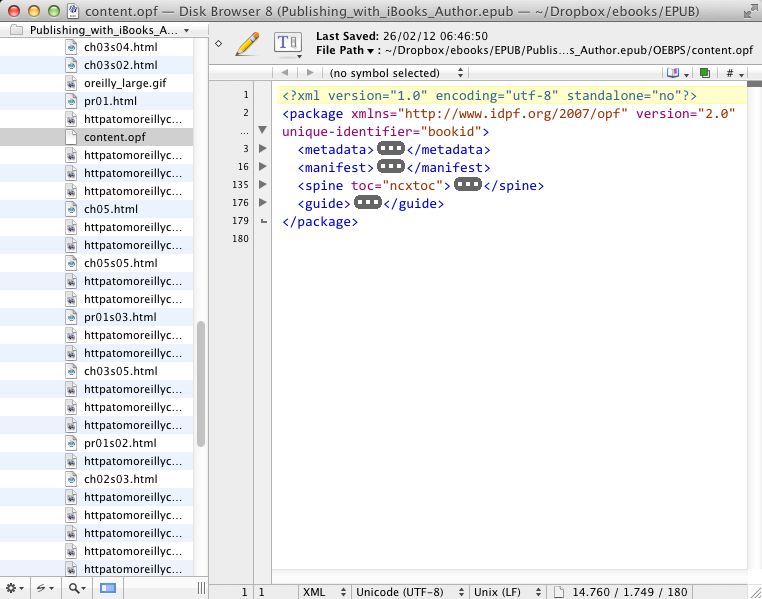
Task: Open the Text Options toolbar icon
Action: point(288,44)
